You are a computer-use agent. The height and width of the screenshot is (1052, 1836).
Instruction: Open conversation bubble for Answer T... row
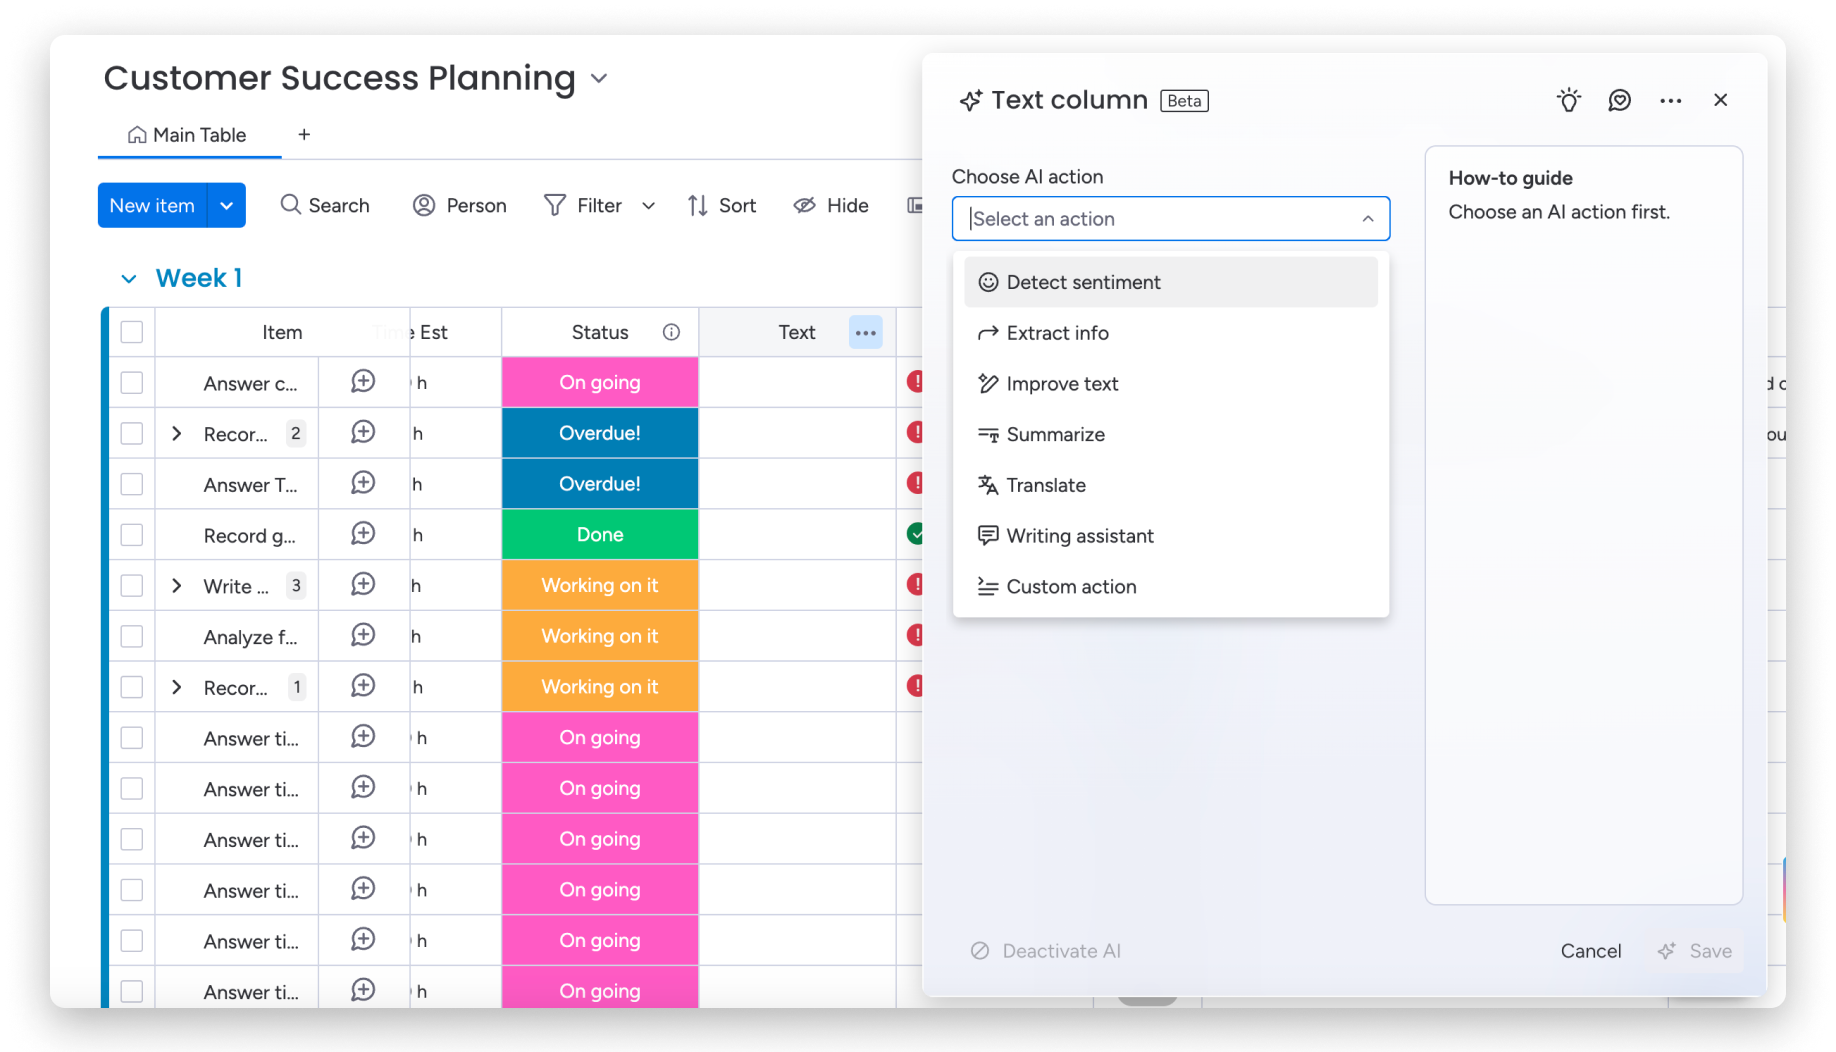(363, 484)
